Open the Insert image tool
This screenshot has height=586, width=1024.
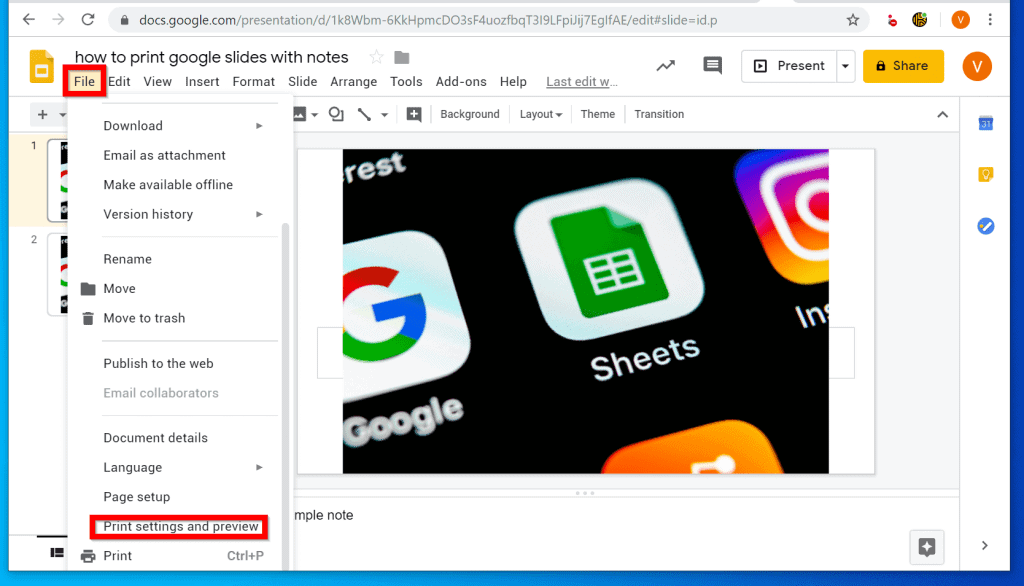point(300,114)
